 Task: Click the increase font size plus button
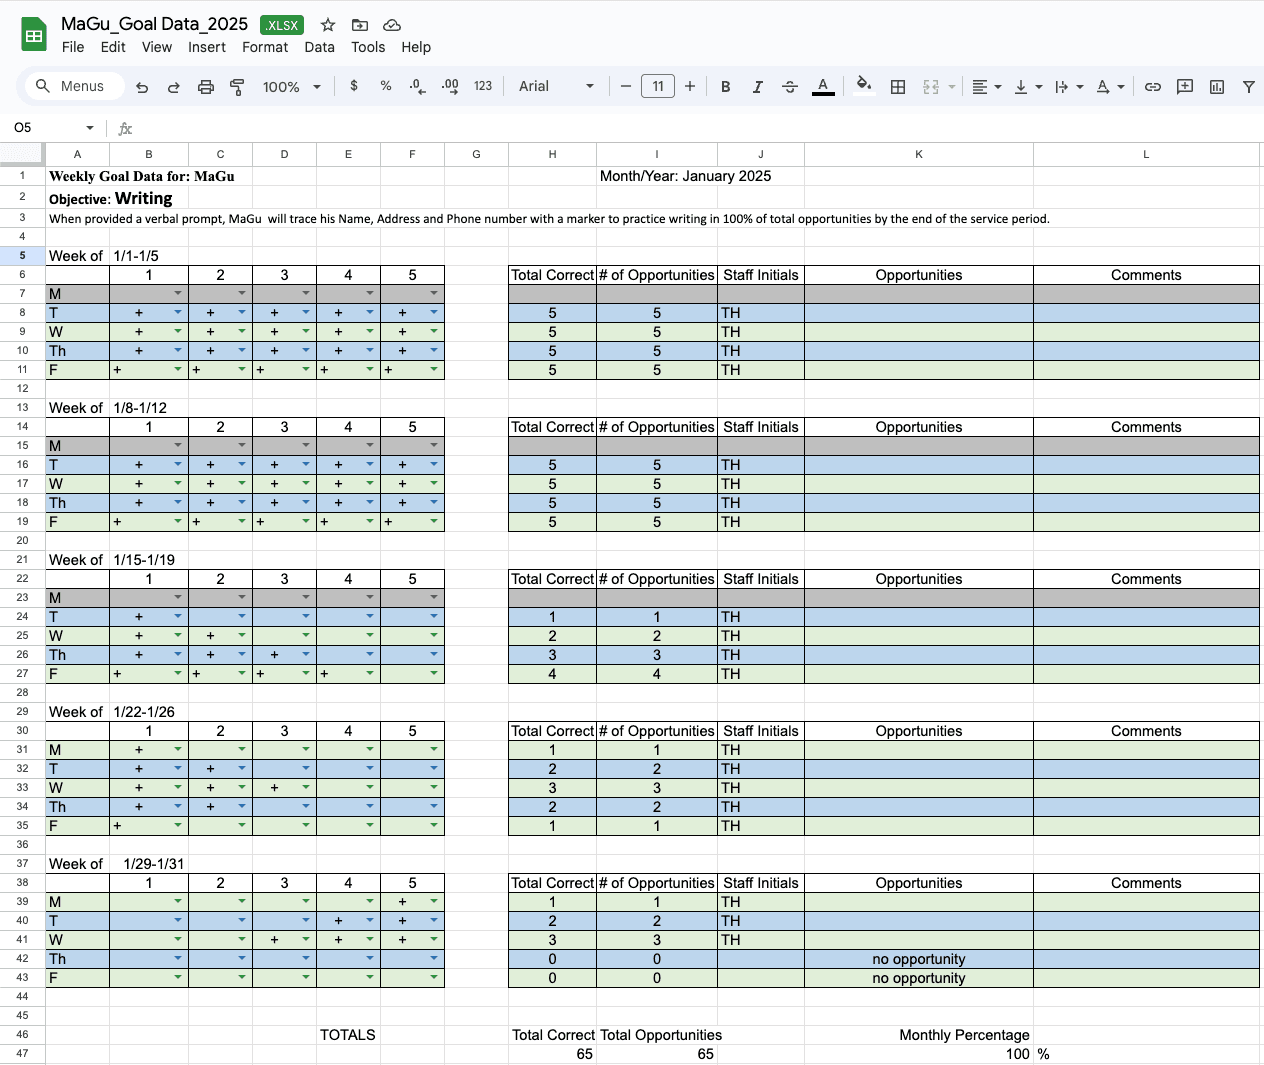tap(690, 87)
